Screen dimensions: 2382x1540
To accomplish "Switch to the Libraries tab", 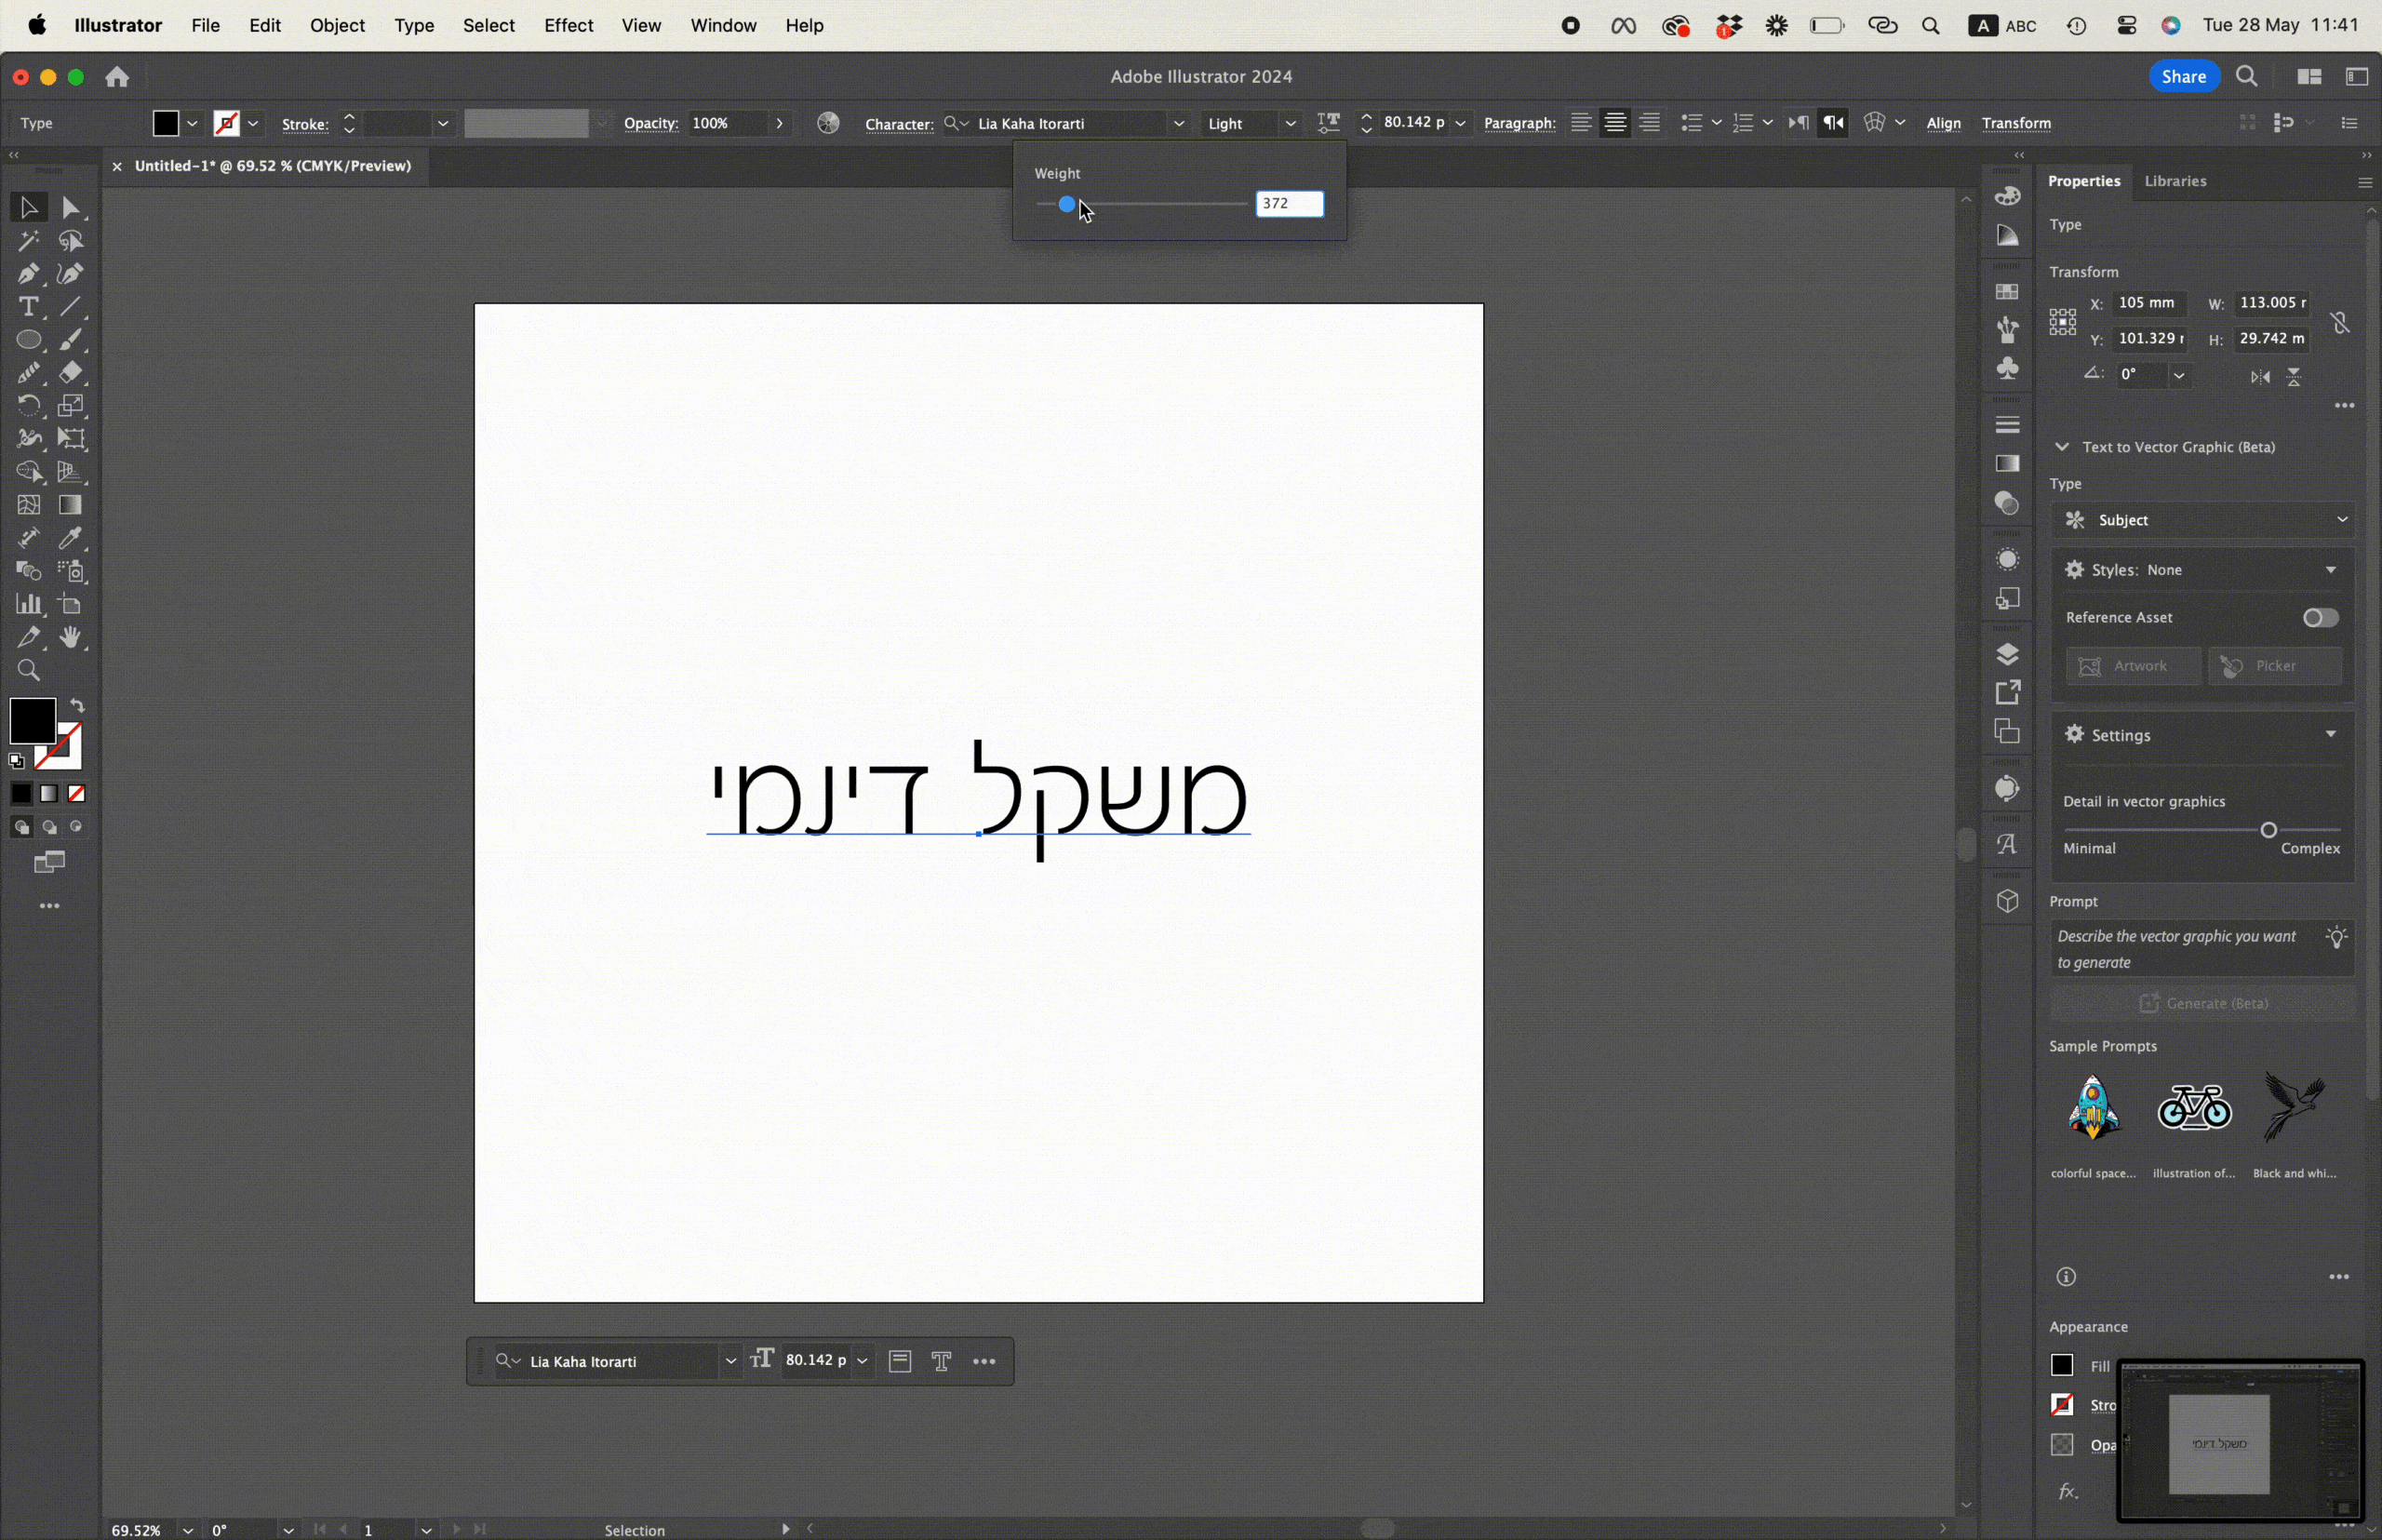I will pyautogui.click(x=2176, y=181).
